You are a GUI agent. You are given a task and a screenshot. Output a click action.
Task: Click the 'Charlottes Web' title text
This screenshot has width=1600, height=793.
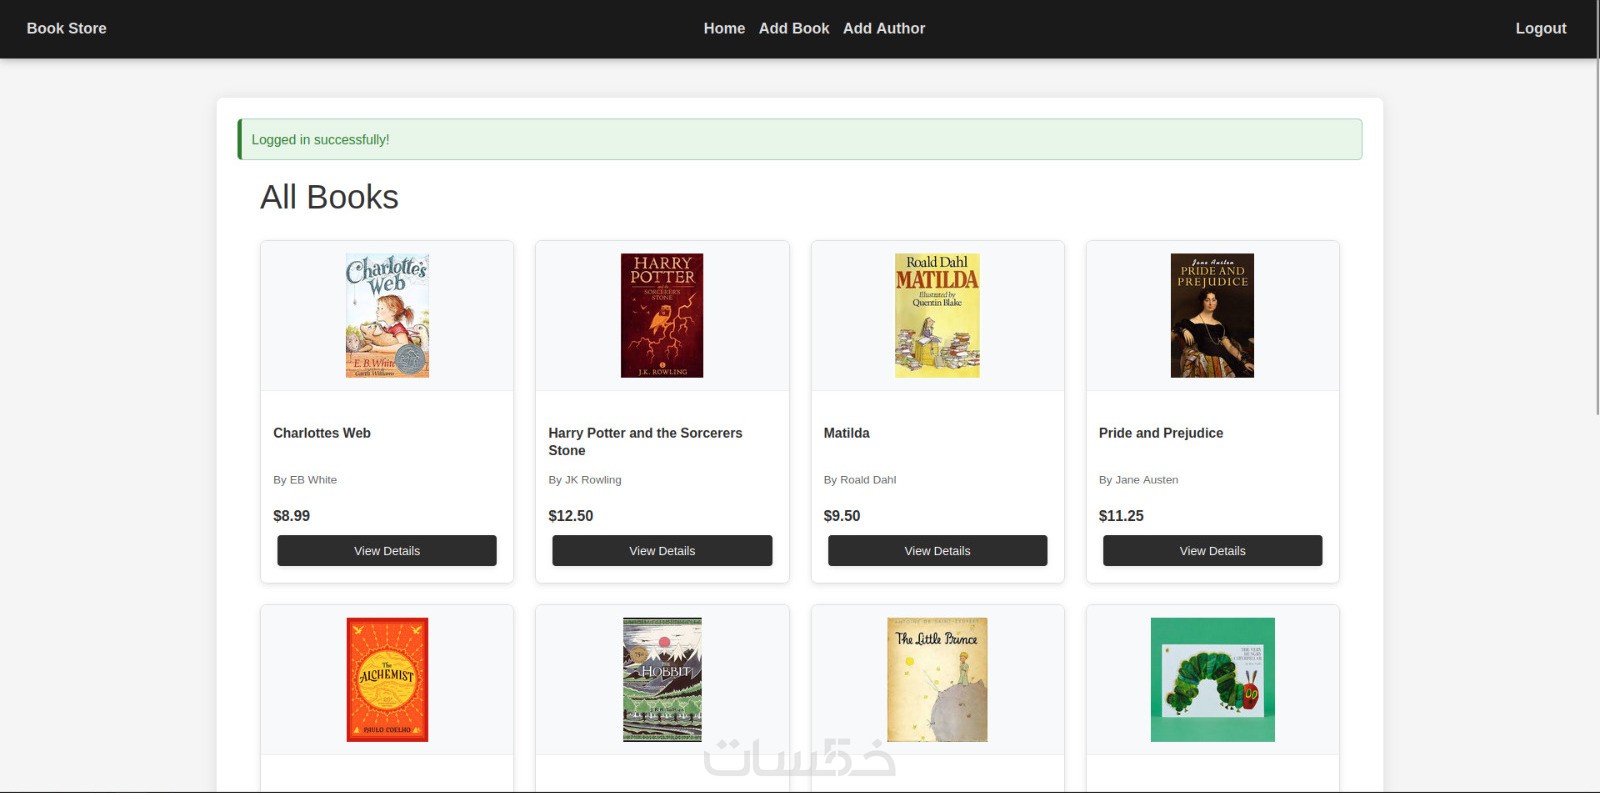click(322, 433)
